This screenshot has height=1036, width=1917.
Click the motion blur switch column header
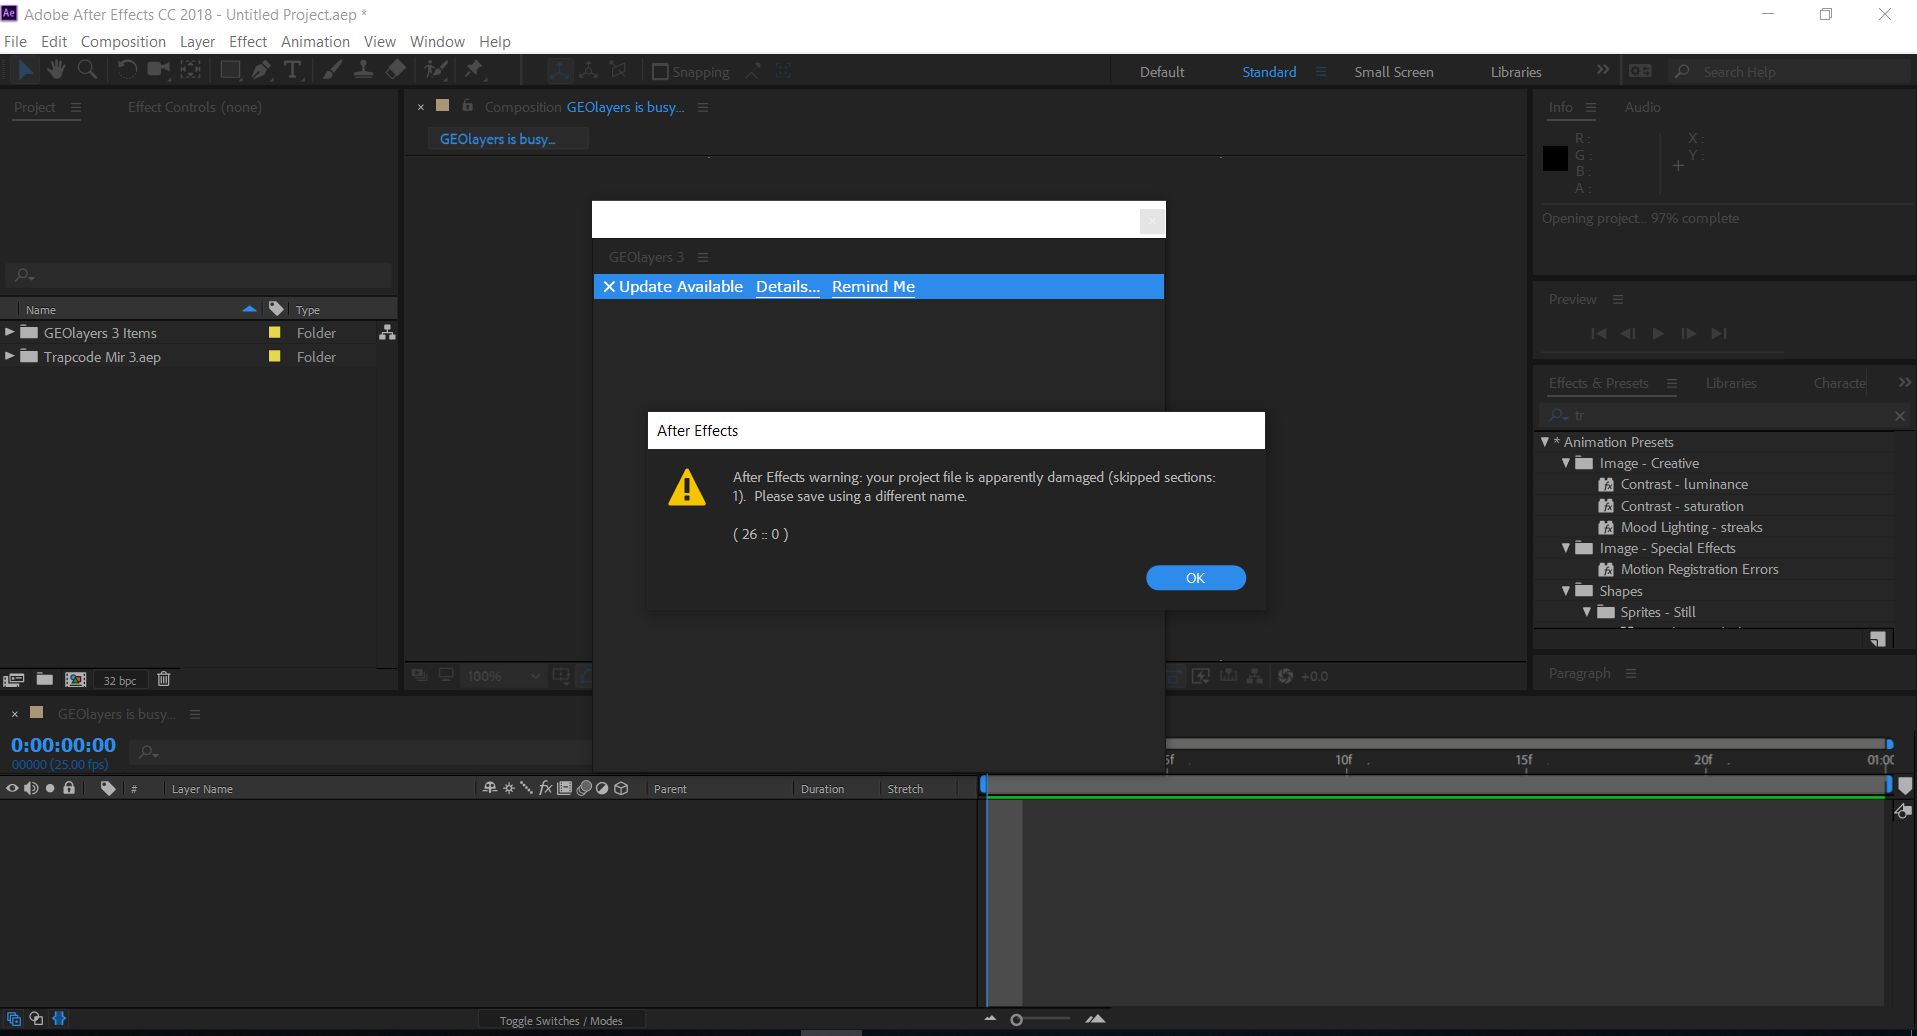[584, 788]
